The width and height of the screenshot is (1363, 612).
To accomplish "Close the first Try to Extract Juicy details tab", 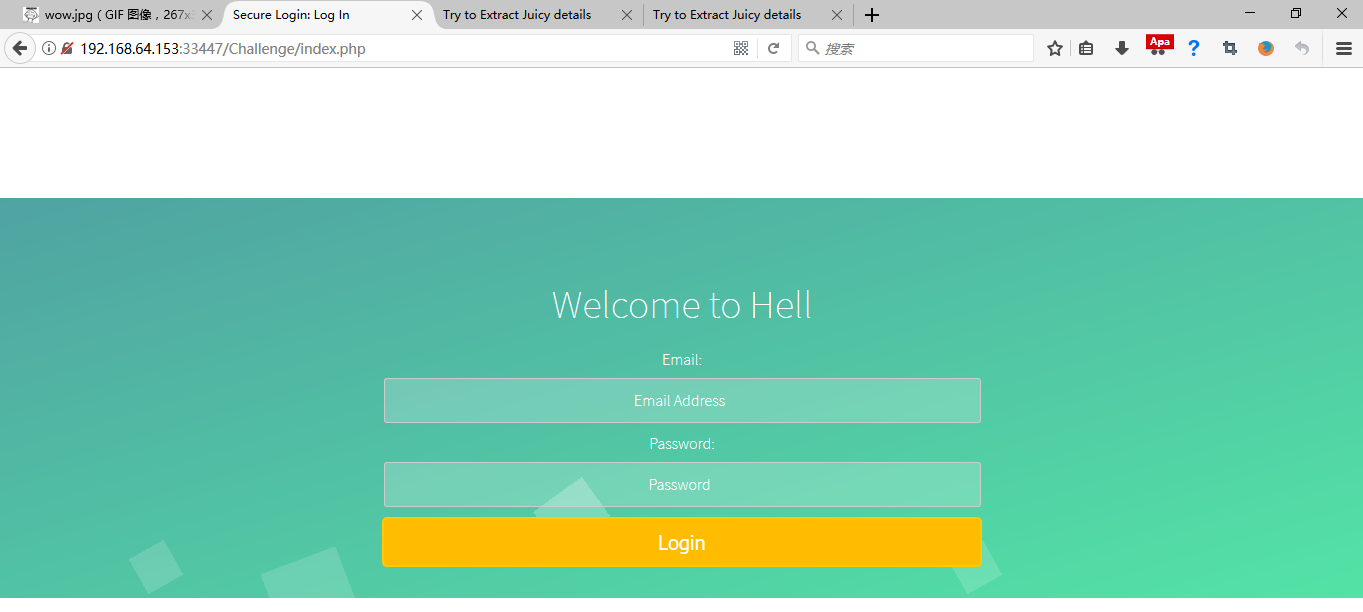I will [x=627, y=15].
